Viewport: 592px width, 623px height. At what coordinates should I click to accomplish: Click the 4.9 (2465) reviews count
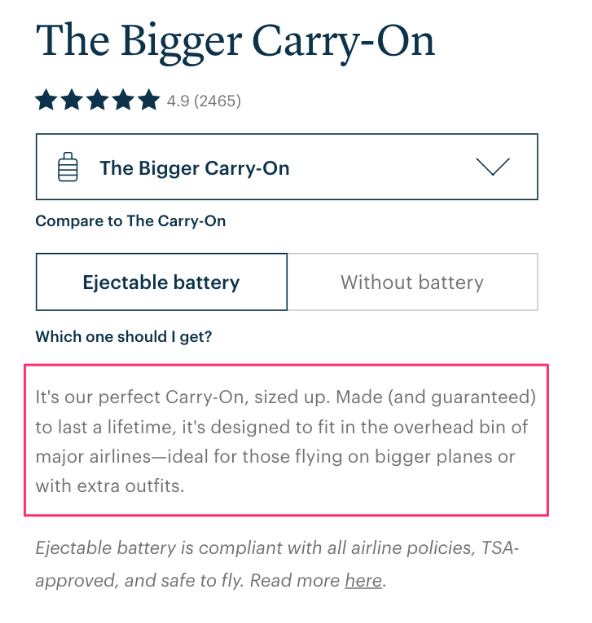pos(204,101)
